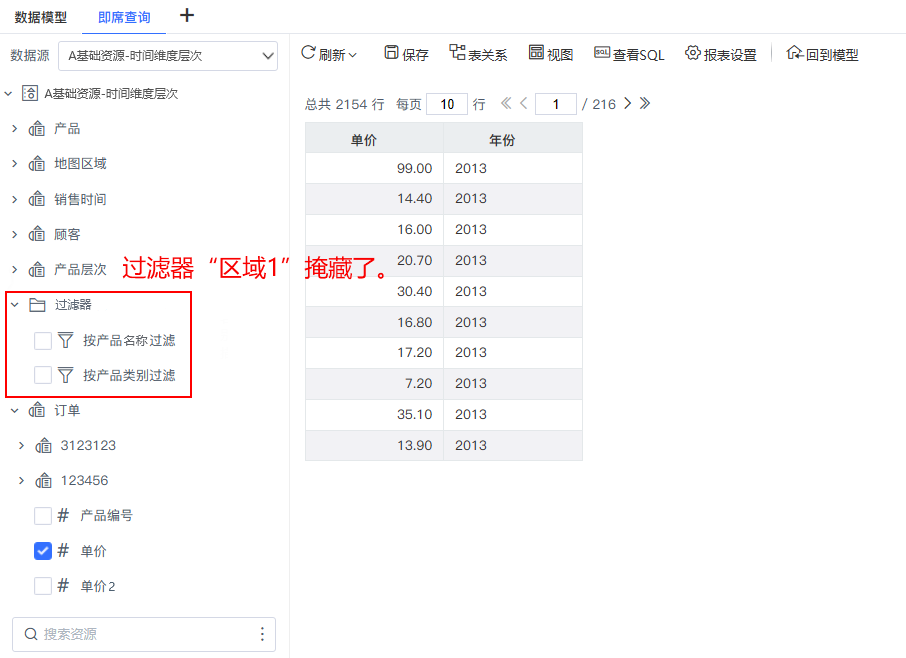Switch to the 数据模型 tab
The image size is (906, 658).
pos(40,17)
